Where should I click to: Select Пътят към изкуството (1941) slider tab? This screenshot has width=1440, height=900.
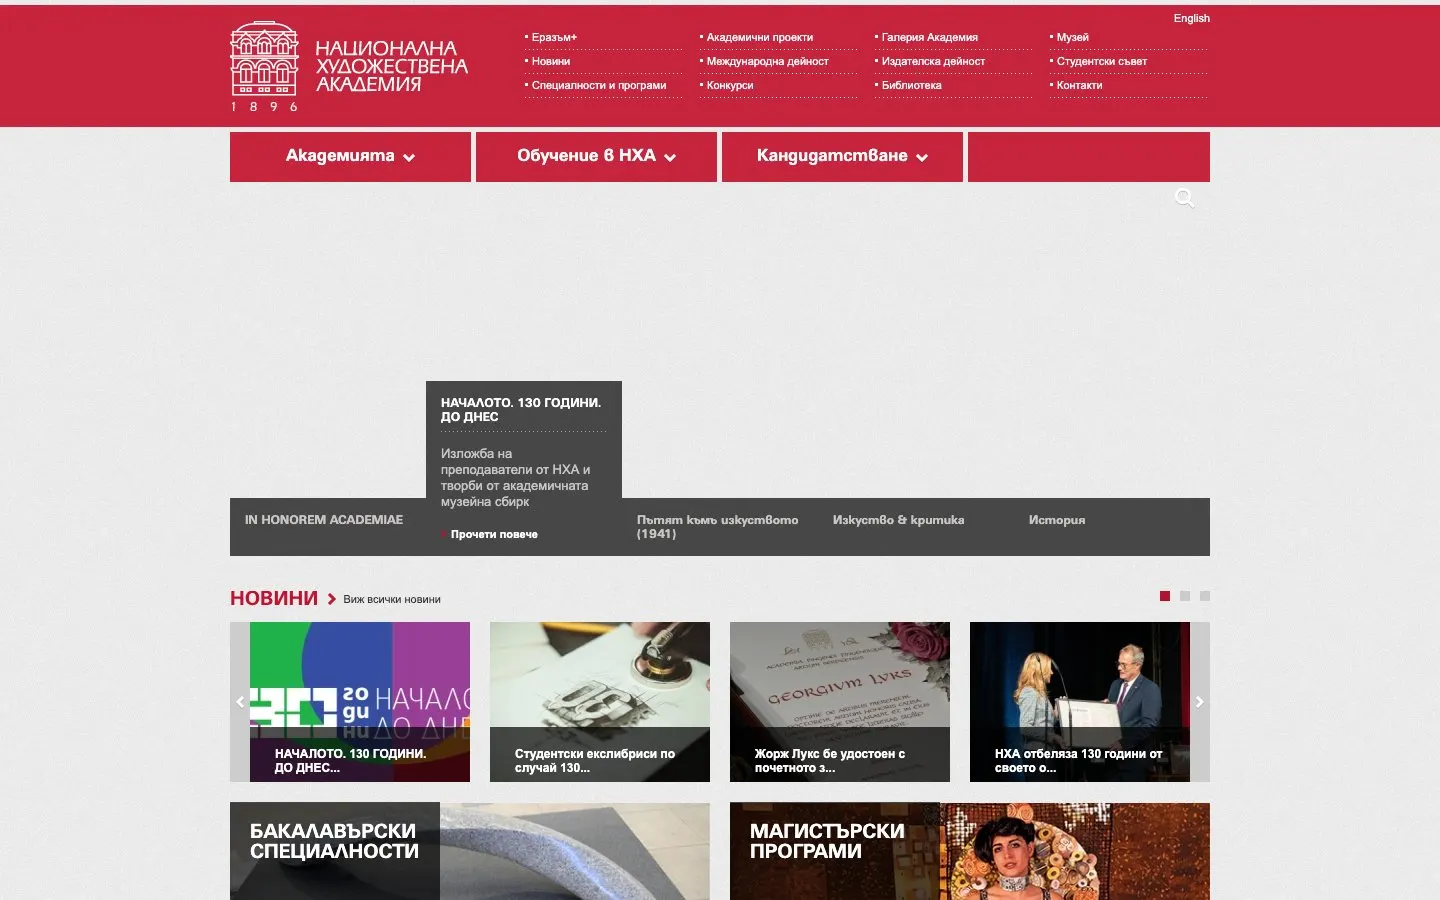click(x=718, y=527)
